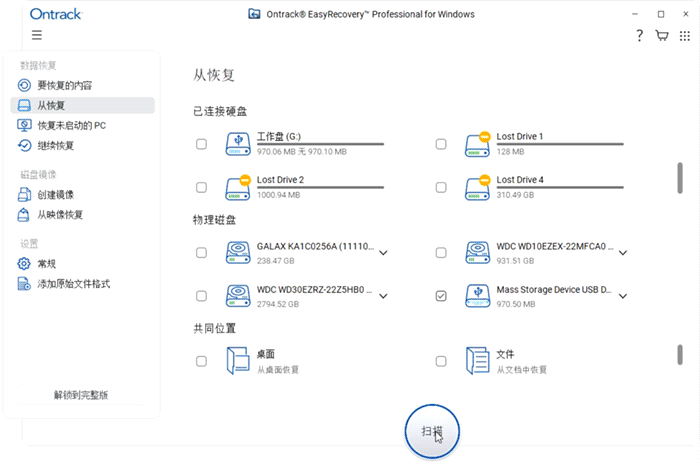Click the Mass Storage Device USB icon
700x464 pixels.
point(478,296)
